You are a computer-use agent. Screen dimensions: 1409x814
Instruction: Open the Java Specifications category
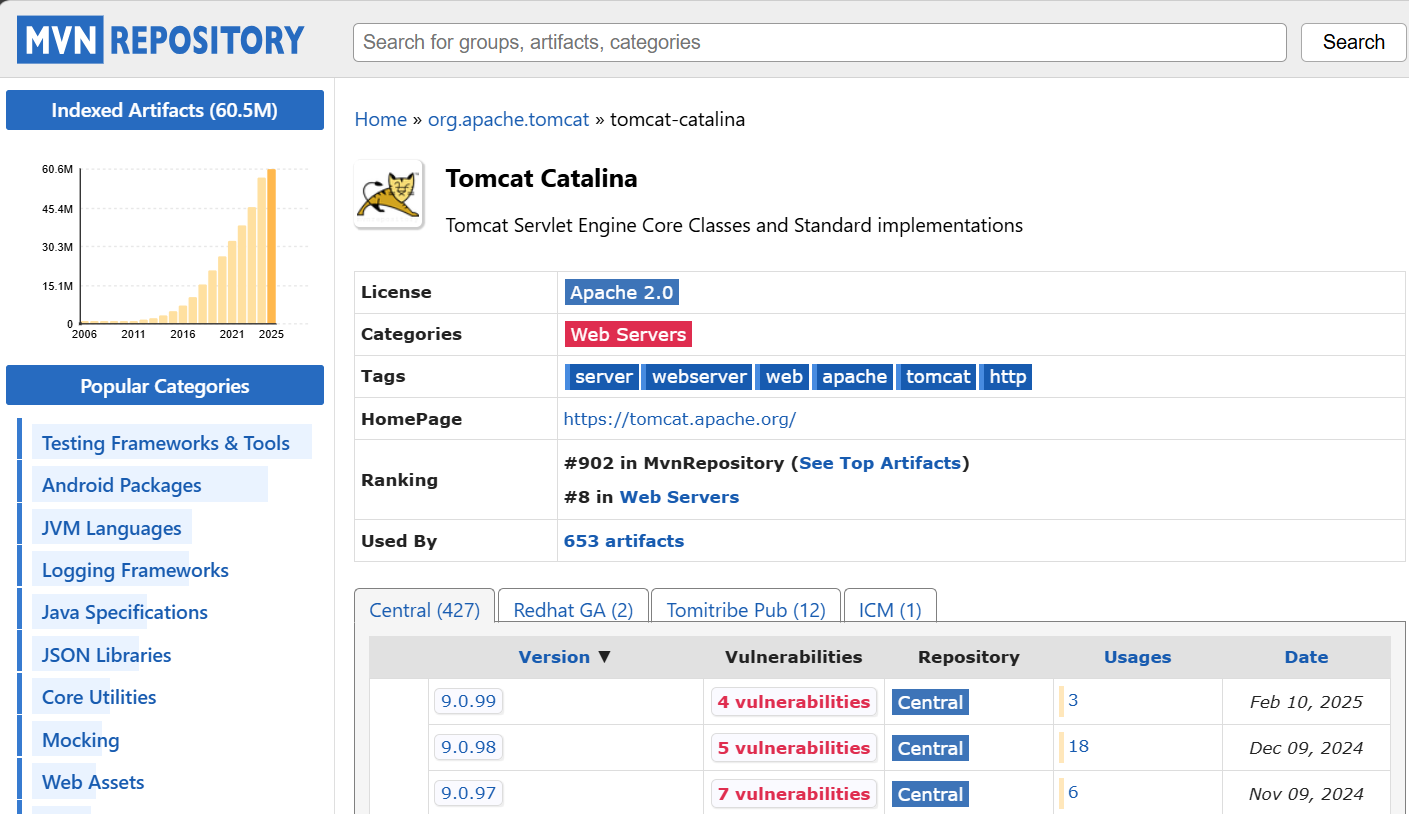125,612
